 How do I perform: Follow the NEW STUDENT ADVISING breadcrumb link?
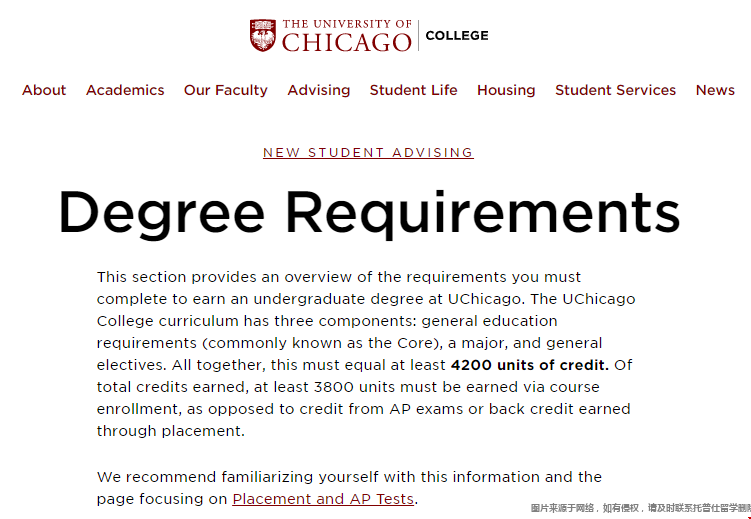[x=368, y=153]
